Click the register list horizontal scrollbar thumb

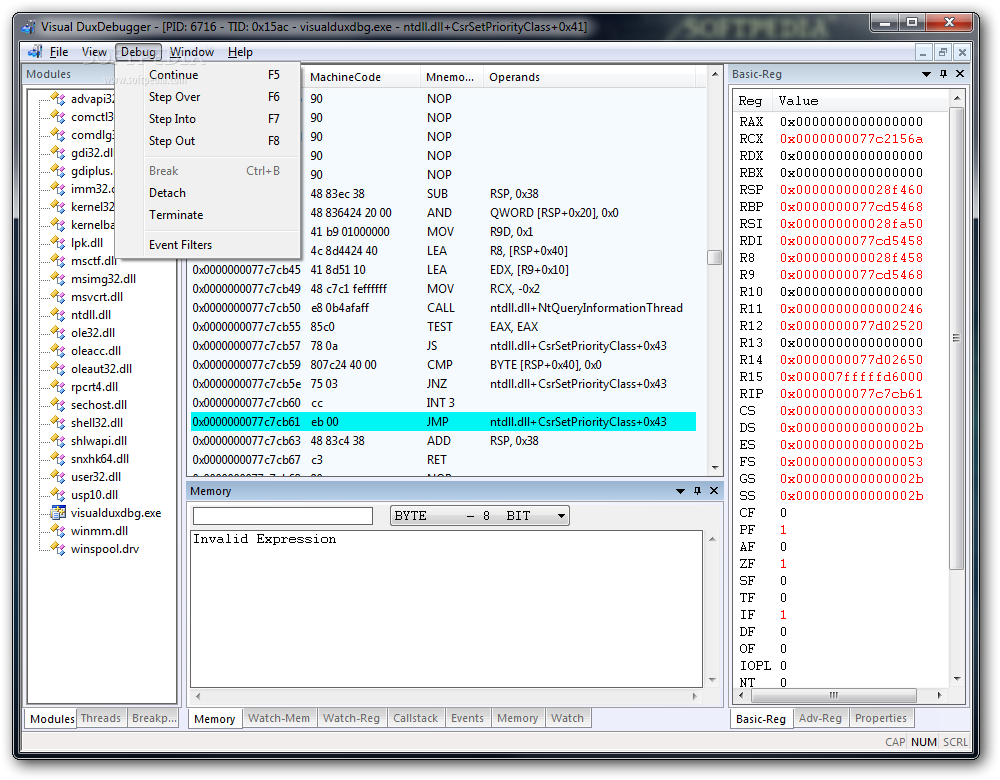point(833,695)
